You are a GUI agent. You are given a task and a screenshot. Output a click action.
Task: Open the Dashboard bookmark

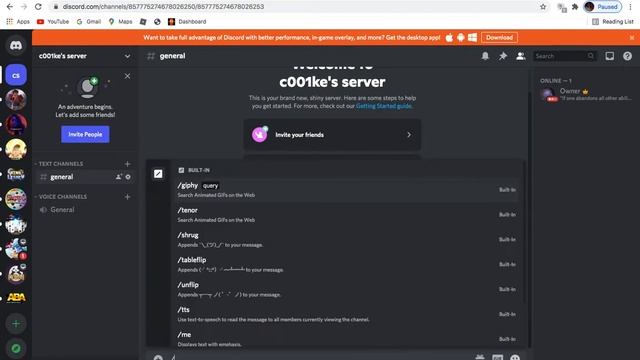(187, 22)
